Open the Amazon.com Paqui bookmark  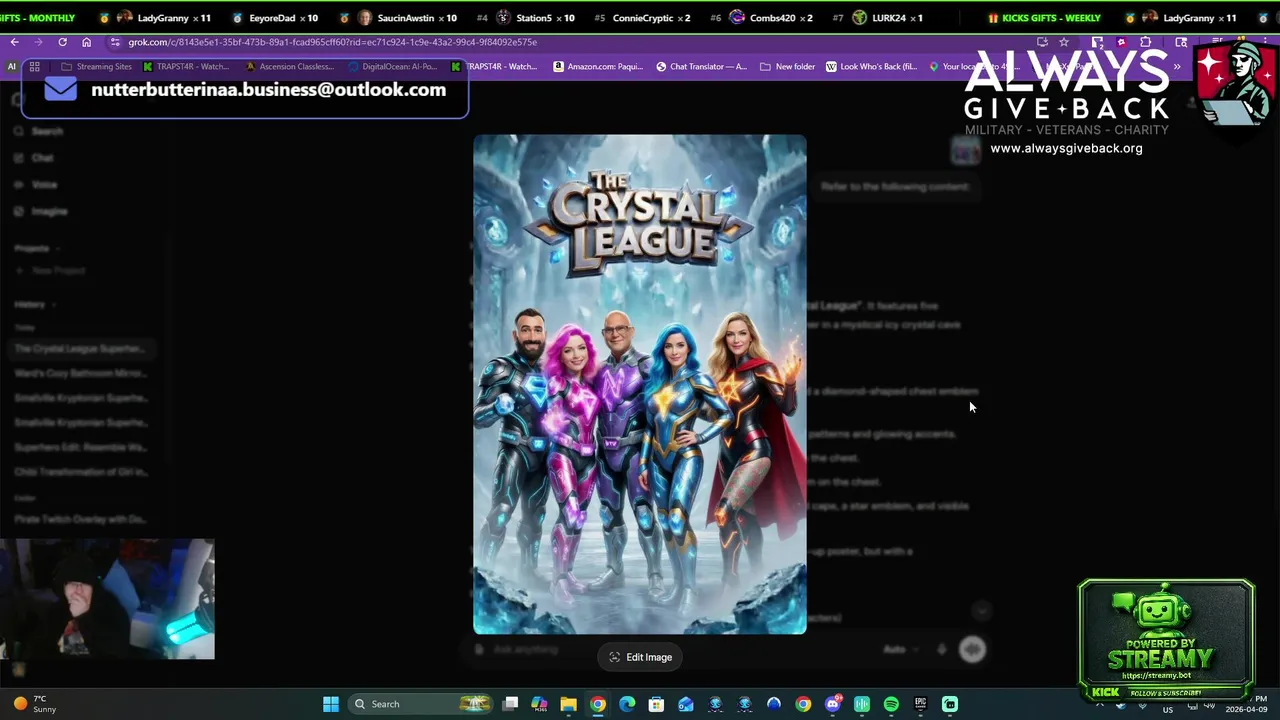click(x=598, y=66)
